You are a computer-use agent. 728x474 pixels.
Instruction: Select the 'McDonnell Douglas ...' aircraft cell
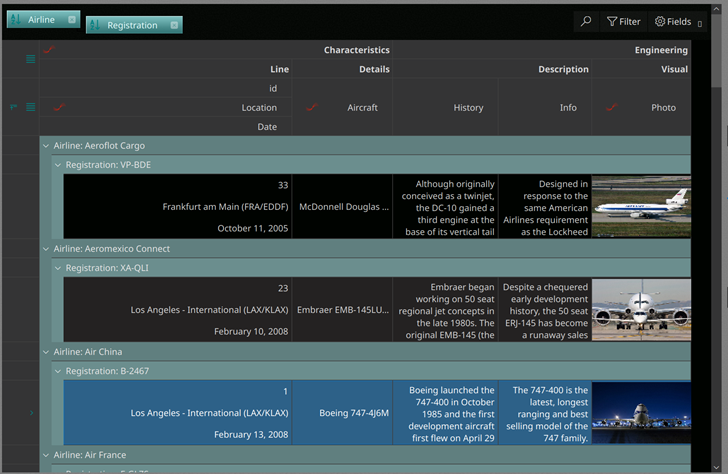[x=342, y=207]
